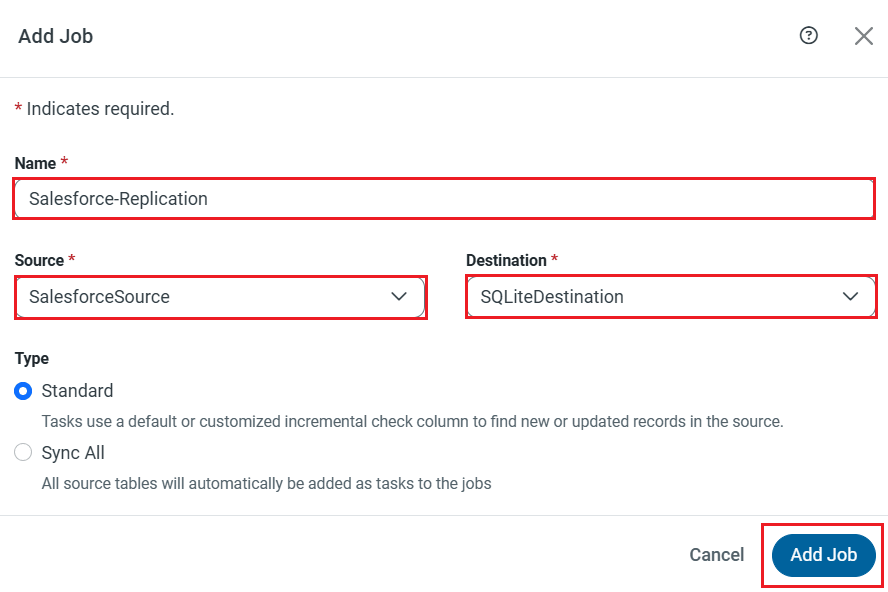
Task: Click the Destination field label
Action: 506,260
